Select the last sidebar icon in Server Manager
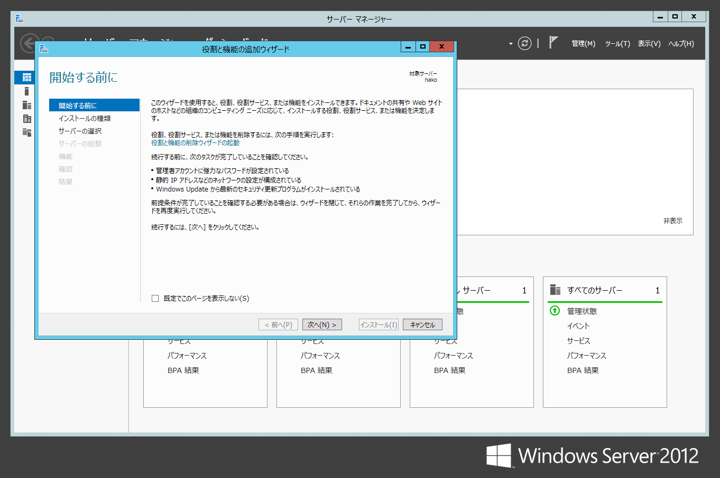This screenshot has height=478, width=720. tap(27, 132)
